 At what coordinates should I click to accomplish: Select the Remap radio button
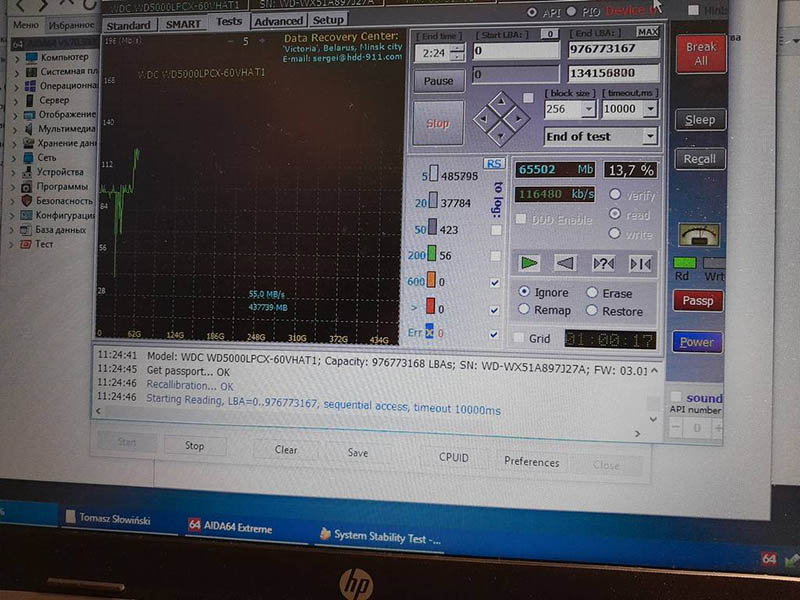pos(525,310)
